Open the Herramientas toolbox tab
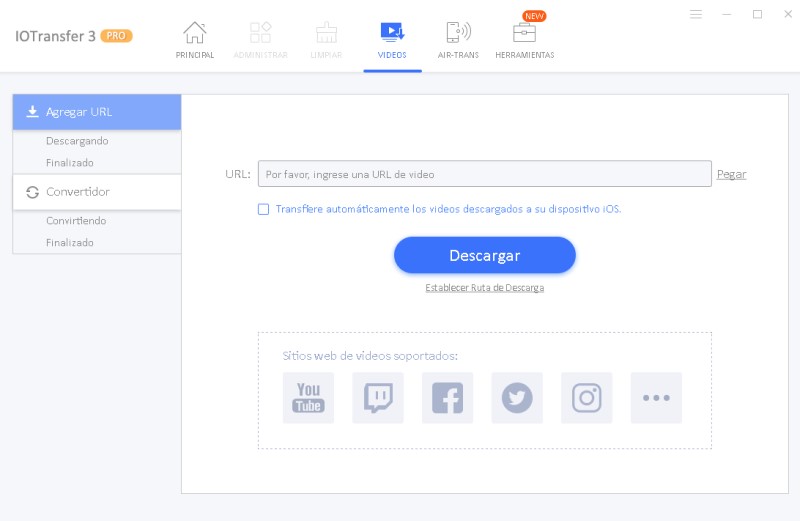This screenshot has width=800, height=521. 524,40
